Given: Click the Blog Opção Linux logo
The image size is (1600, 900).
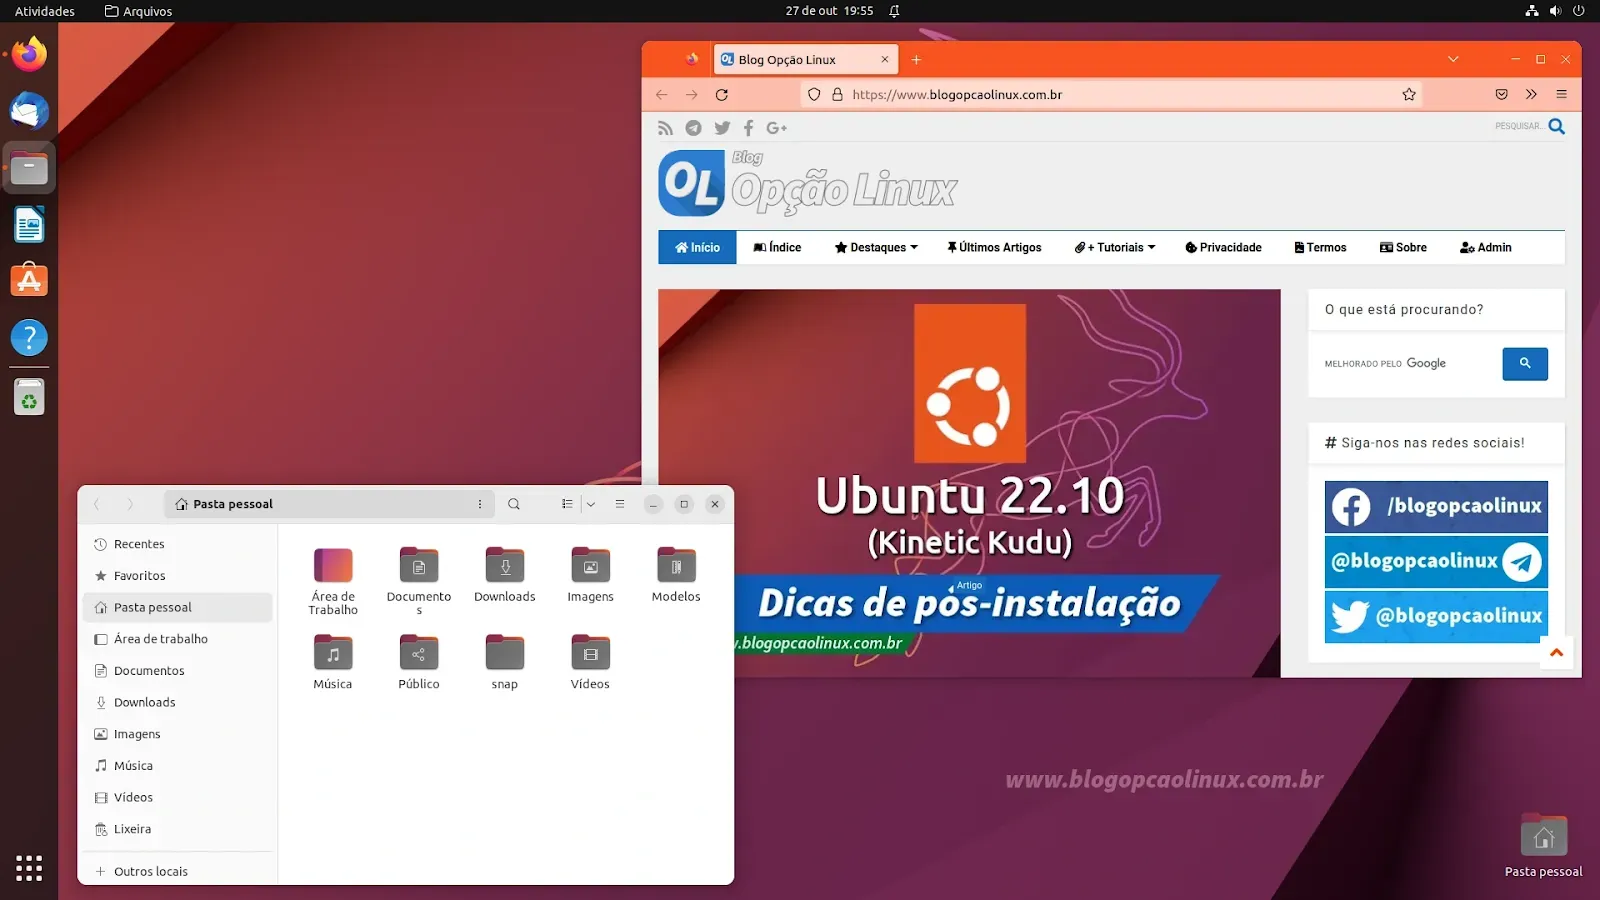Looking at the screenshot, I should click(808, 183).
